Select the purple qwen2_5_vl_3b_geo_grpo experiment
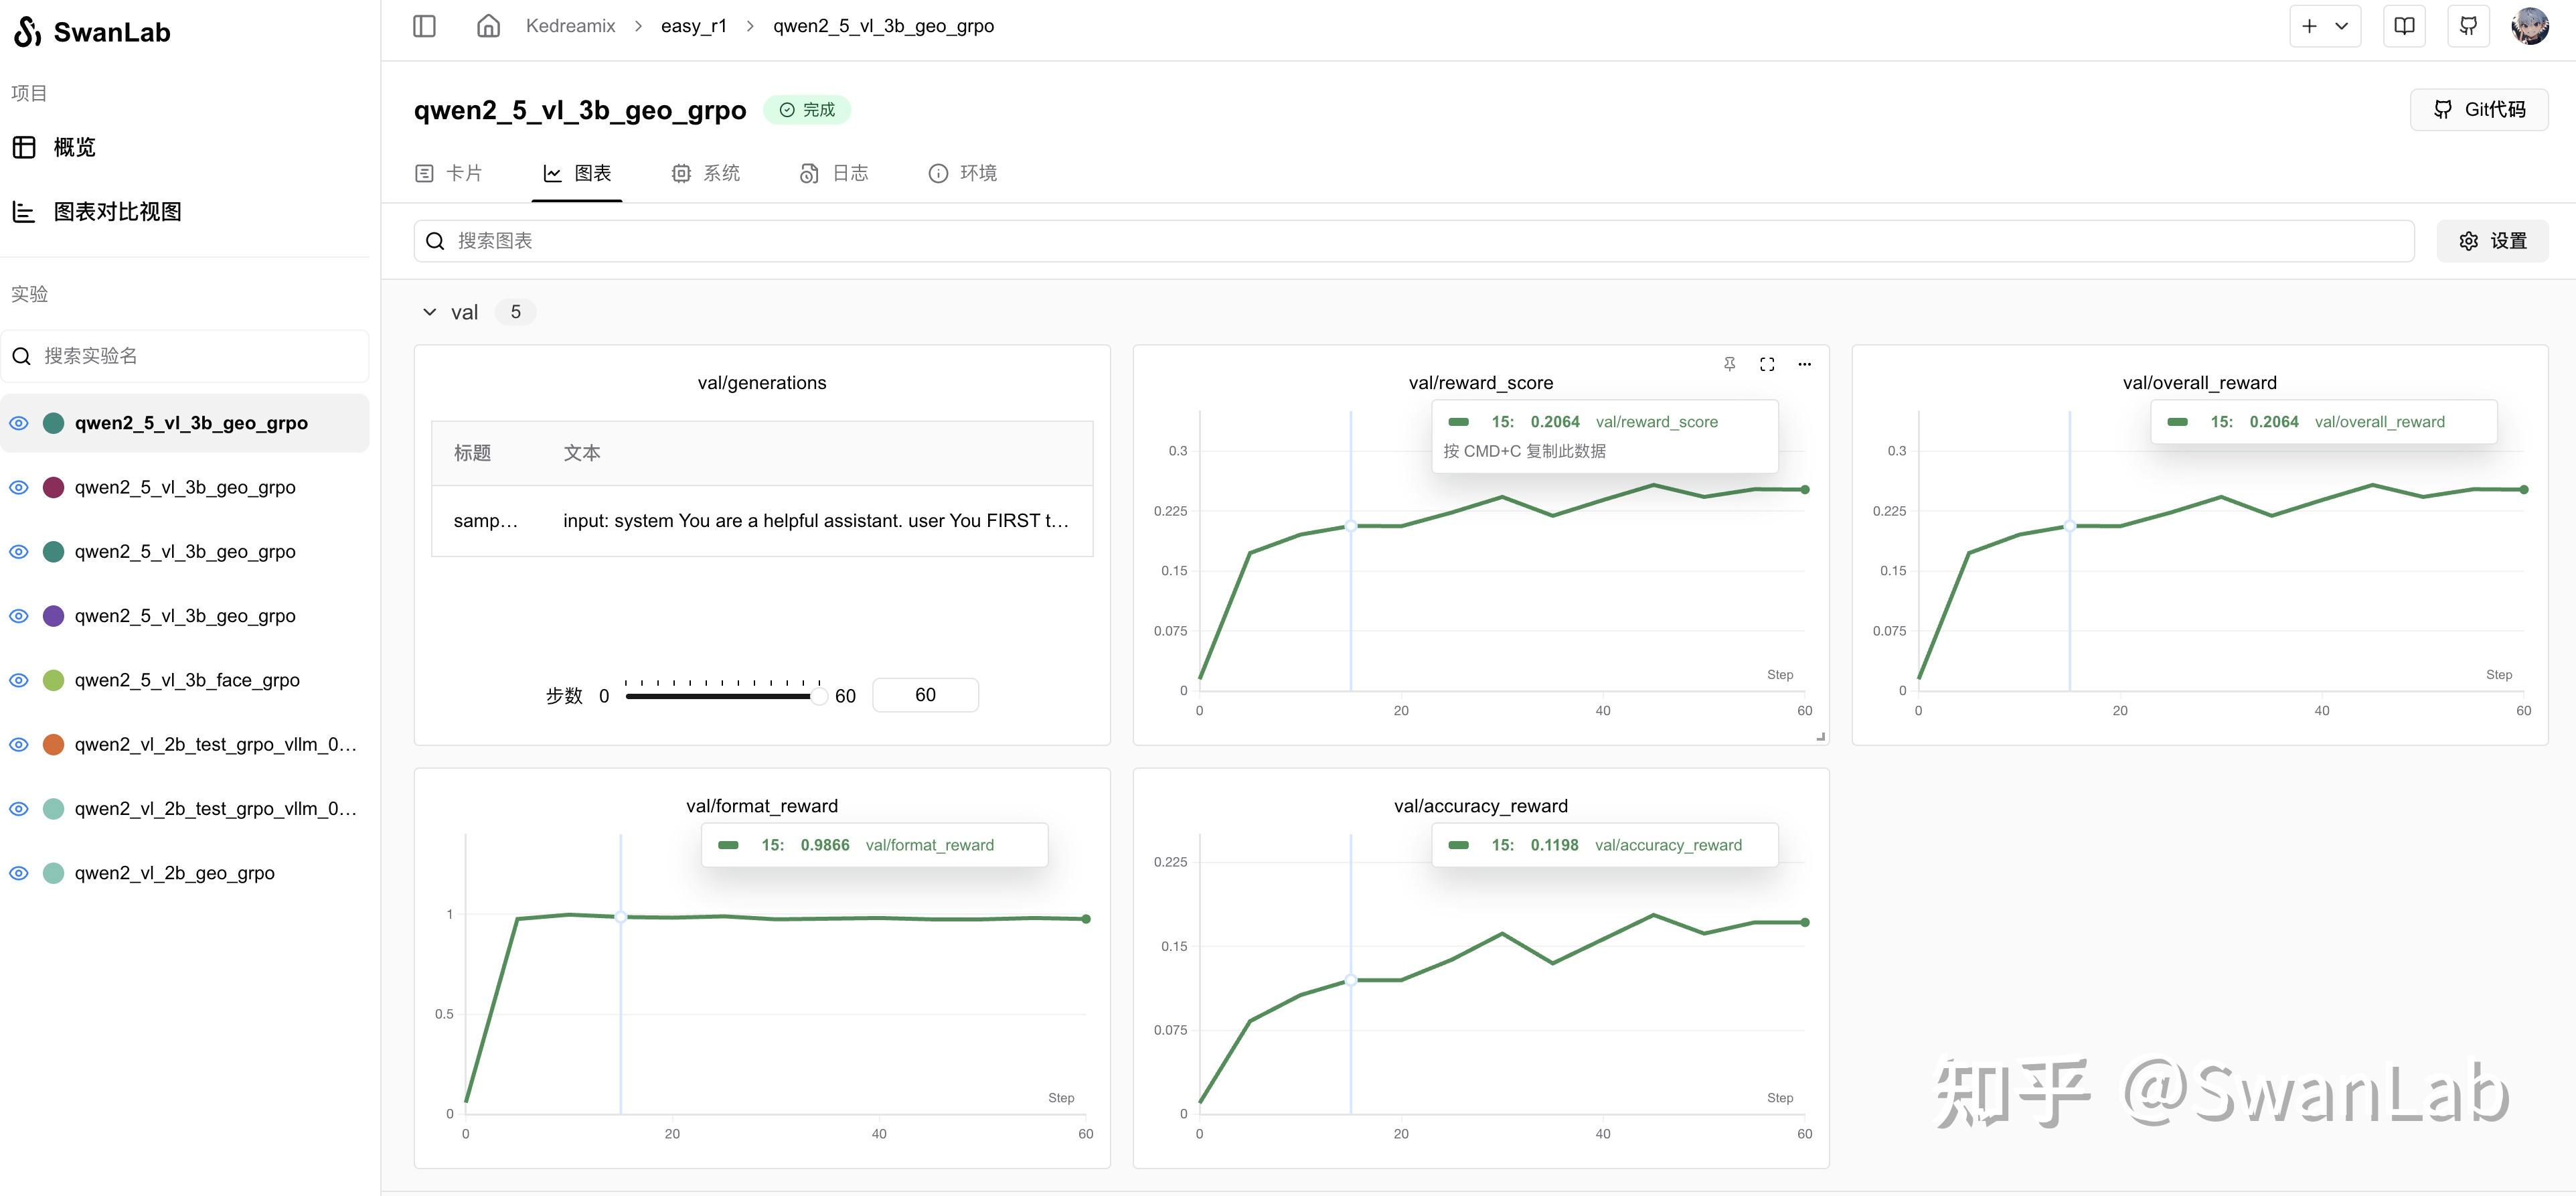 tap(185, 616)
